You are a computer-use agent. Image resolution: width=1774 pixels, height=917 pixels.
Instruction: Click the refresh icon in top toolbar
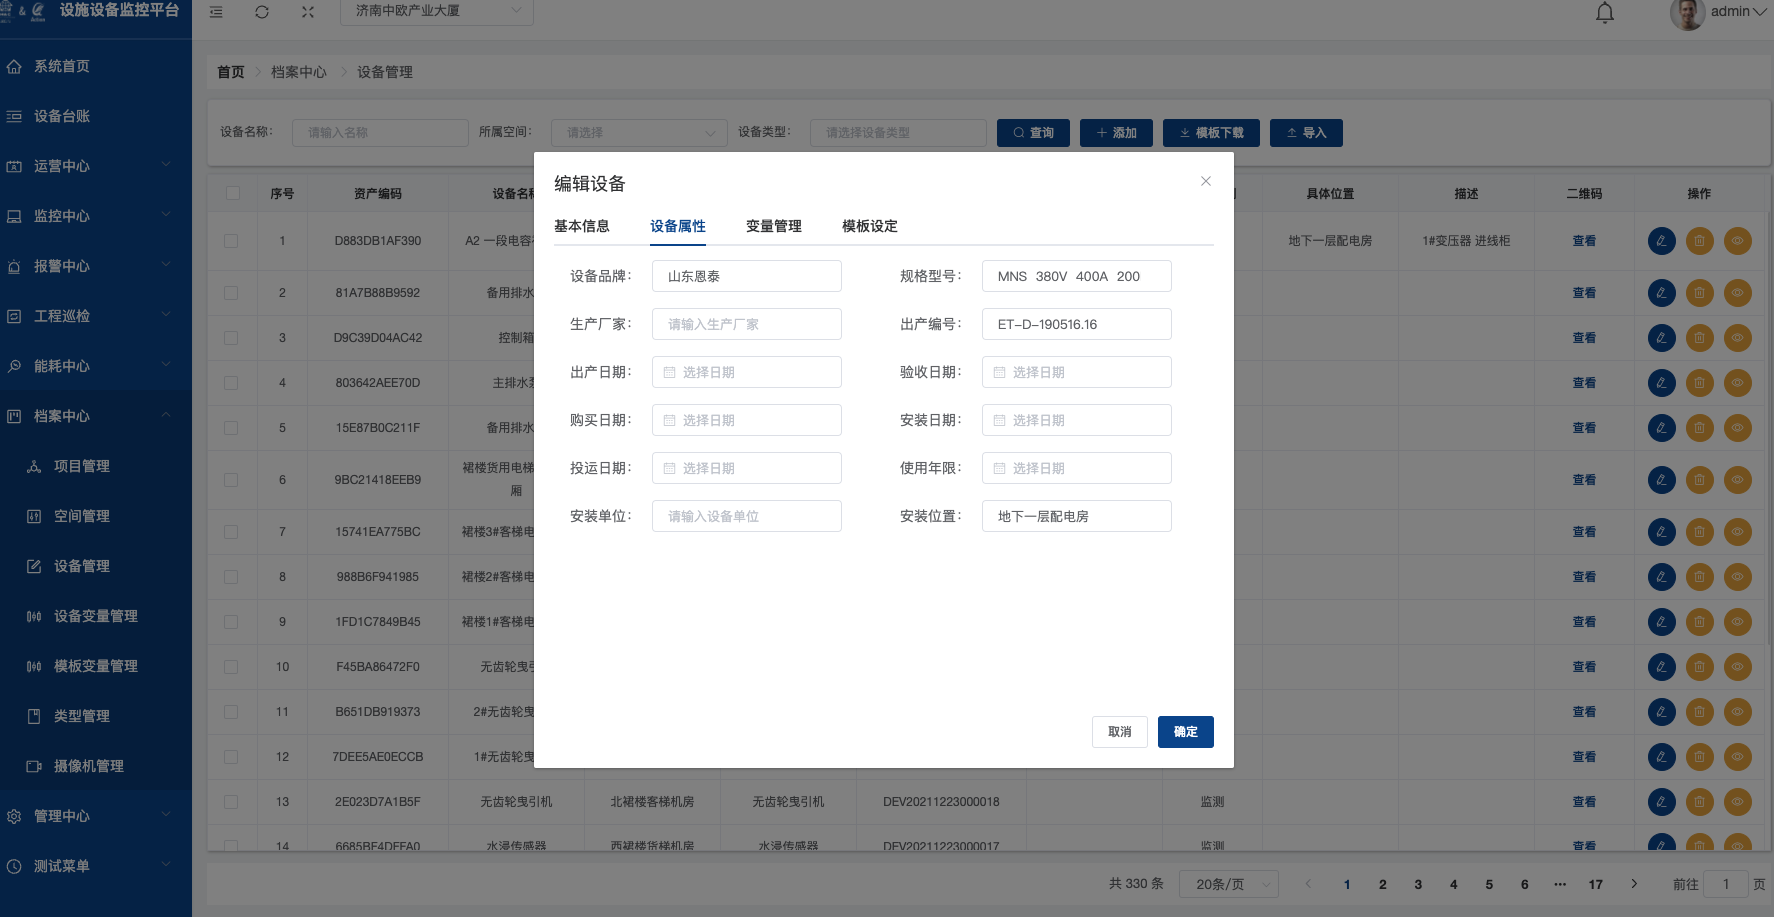point(262,12)
